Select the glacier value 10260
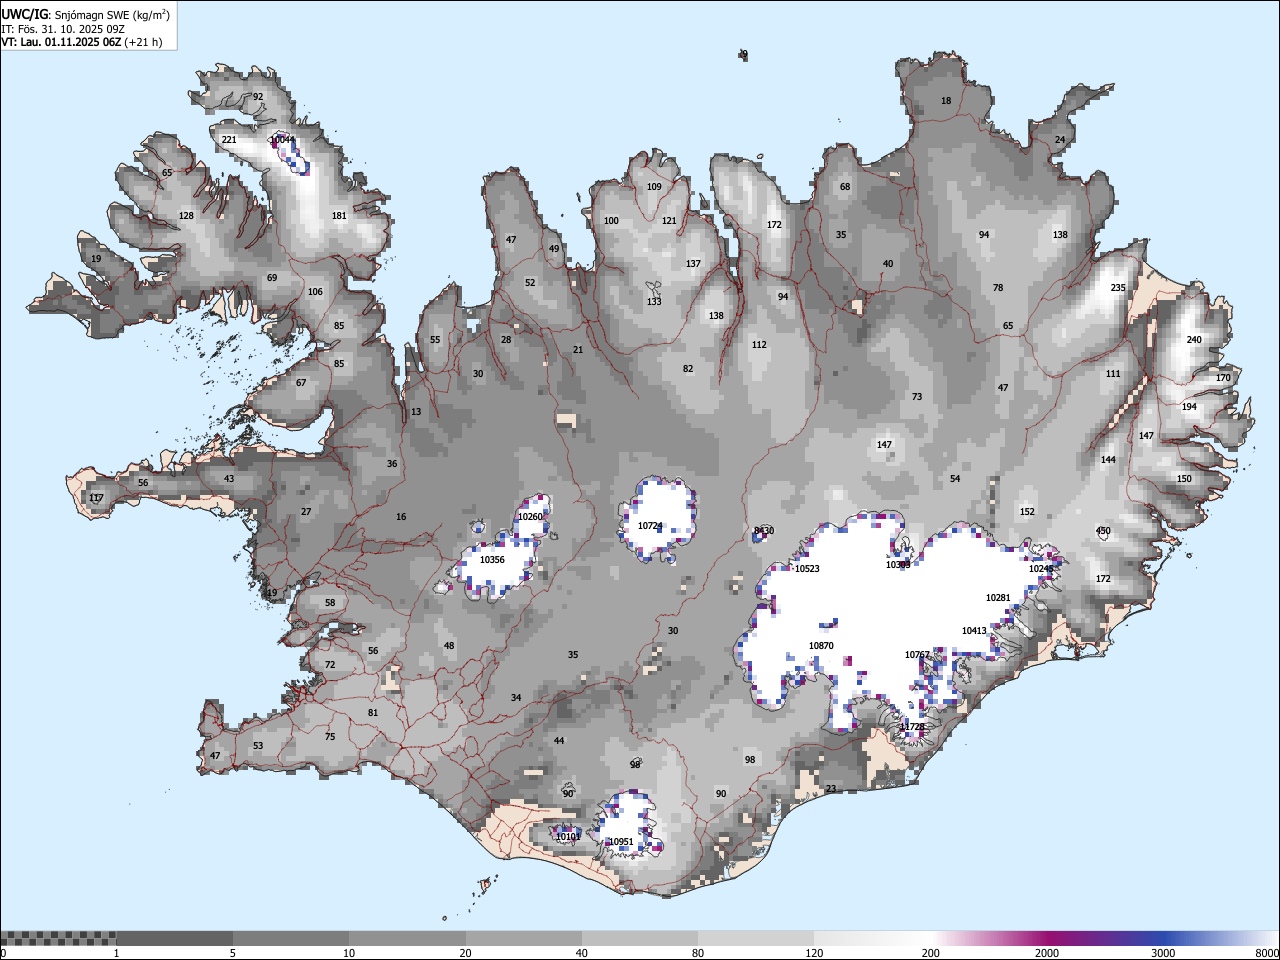This screenshot has height=960, width=1280. pyautogui.click(x=530, y=517)
